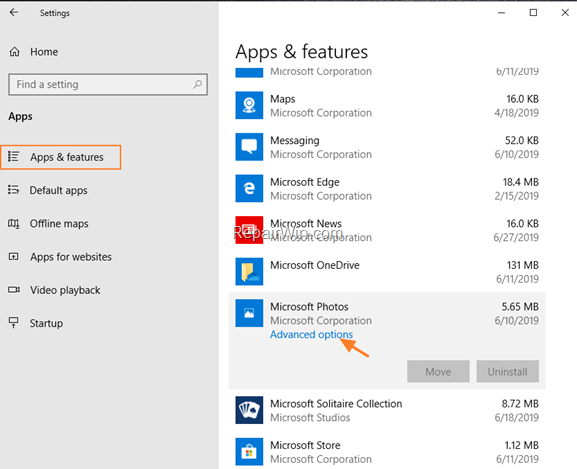
Task: Open Apps for websites section
Action: click(x=71, y=257)
